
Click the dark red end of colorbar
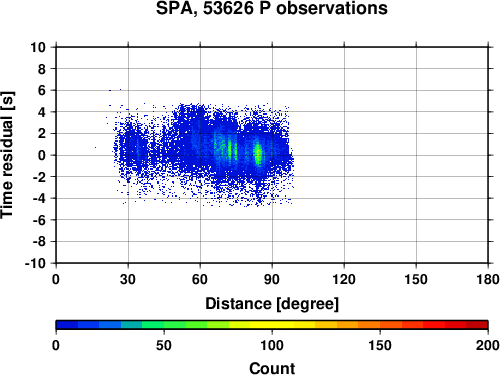click(x=477, y=325)
